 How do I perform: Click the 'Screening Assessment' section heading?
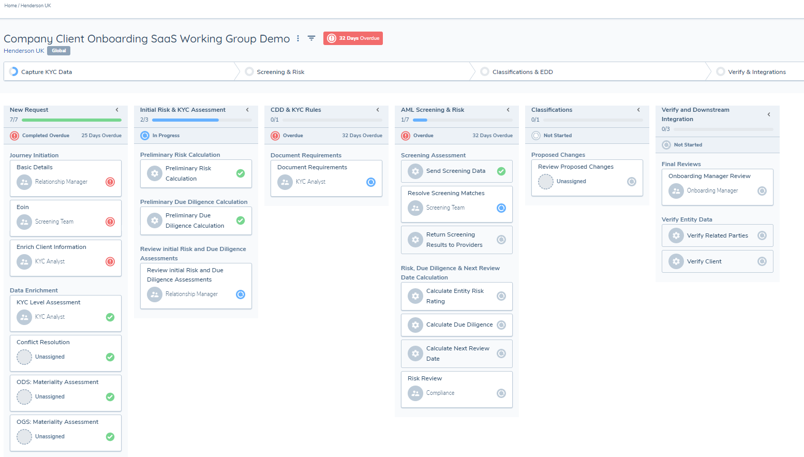(x=433, y=155)
